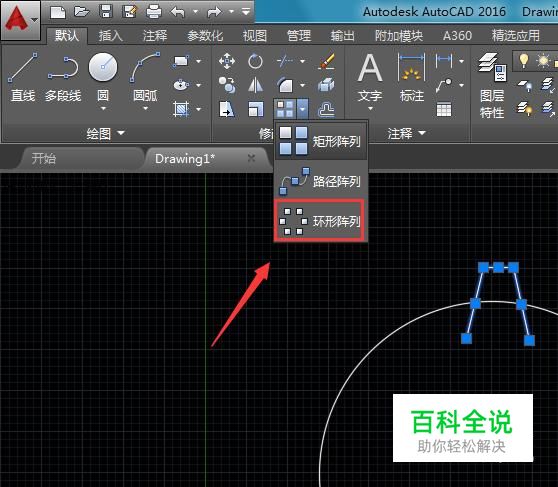Screen dimensions: 558x487
Task: Select the Mirror tool
Action: pyautogui.click(x=255, y=85)
